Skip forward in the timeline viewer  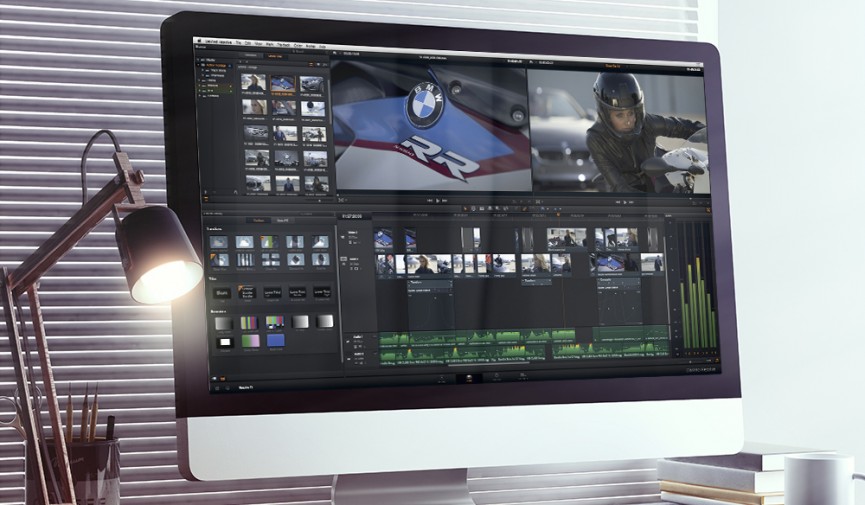[632, 203]
